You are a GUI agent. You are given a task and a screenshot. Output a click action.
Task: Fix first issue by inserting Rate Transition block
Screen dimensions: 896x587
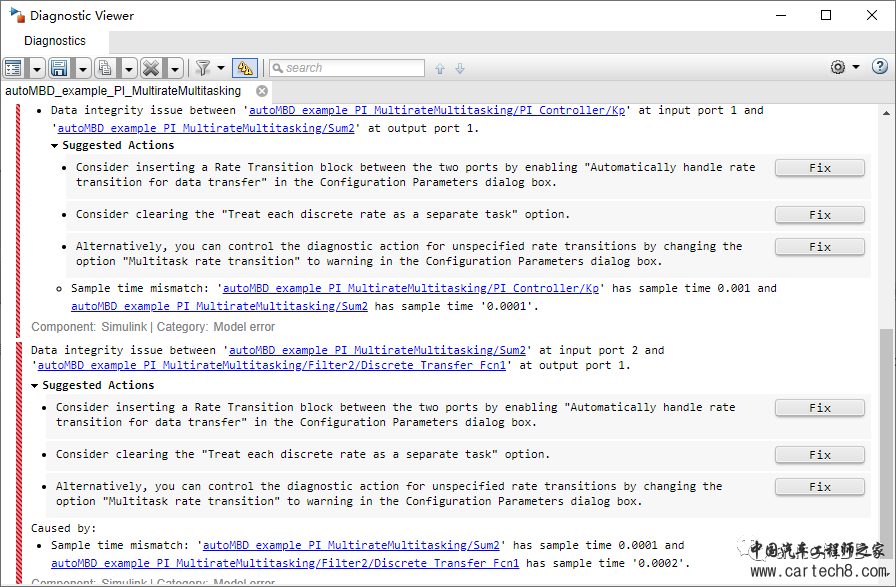[819, 168]
